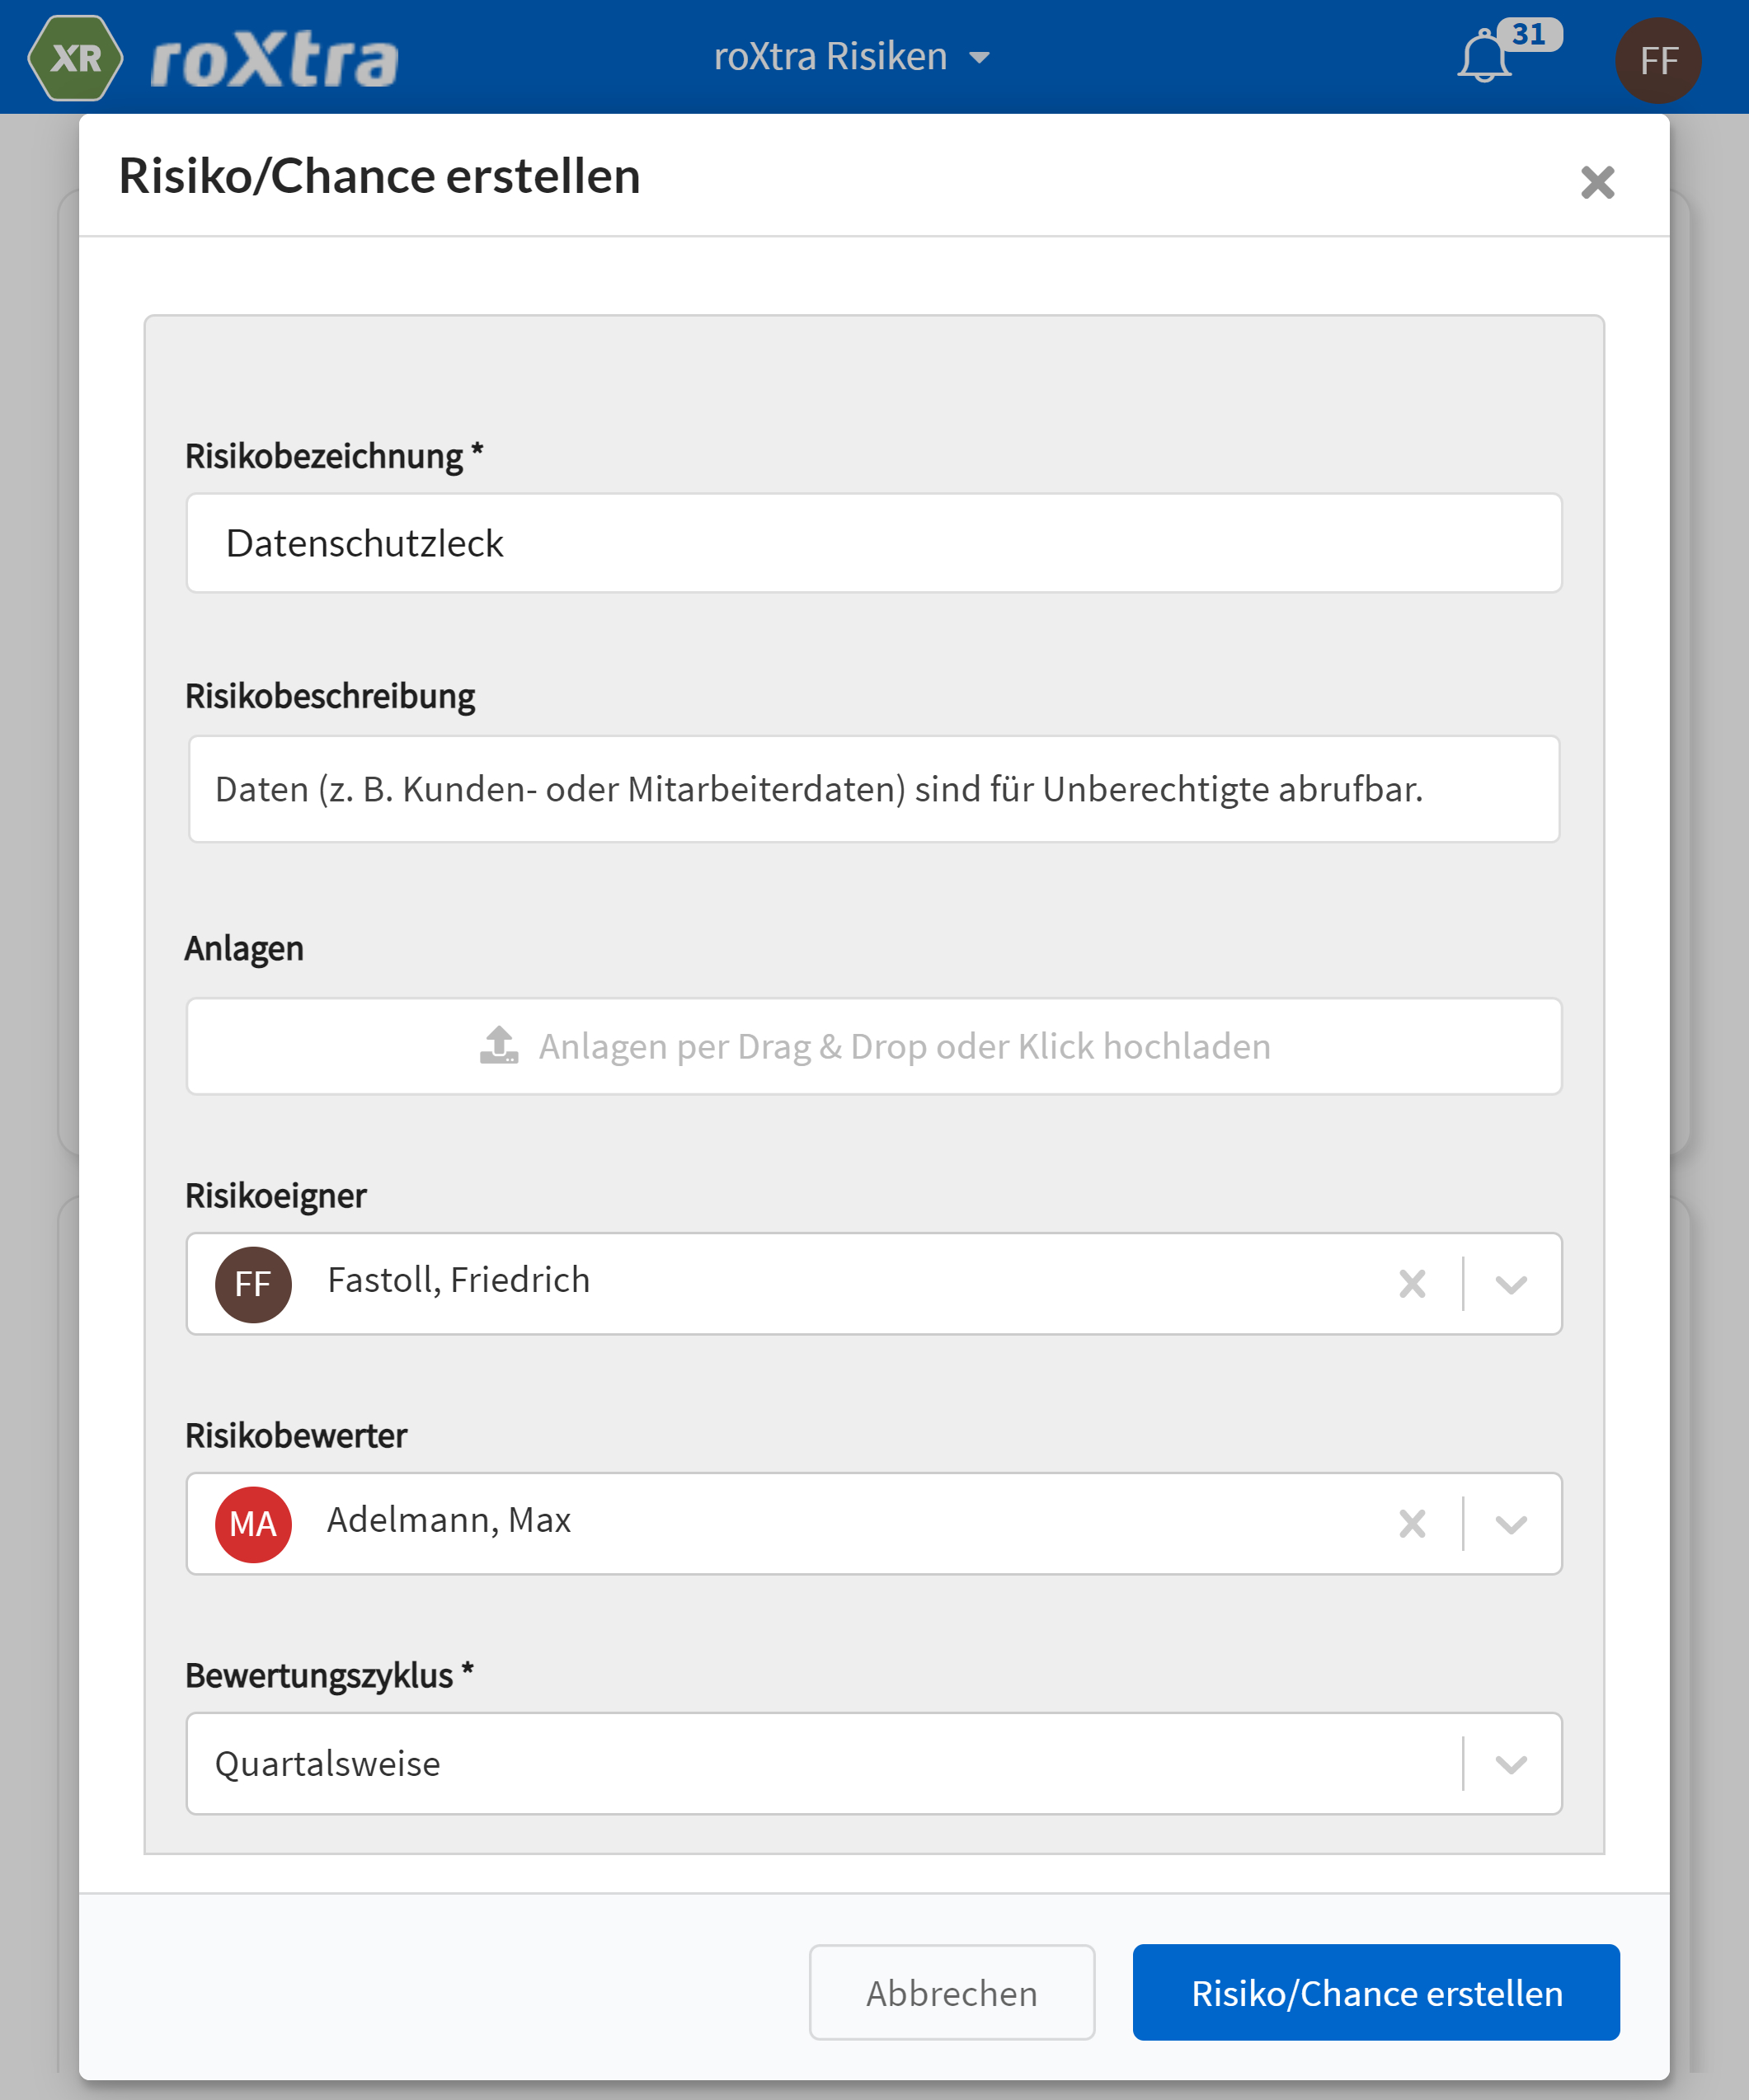1749x2100 pixels.
Task: Open the notifications bell icon
Action: (1483, 59)
